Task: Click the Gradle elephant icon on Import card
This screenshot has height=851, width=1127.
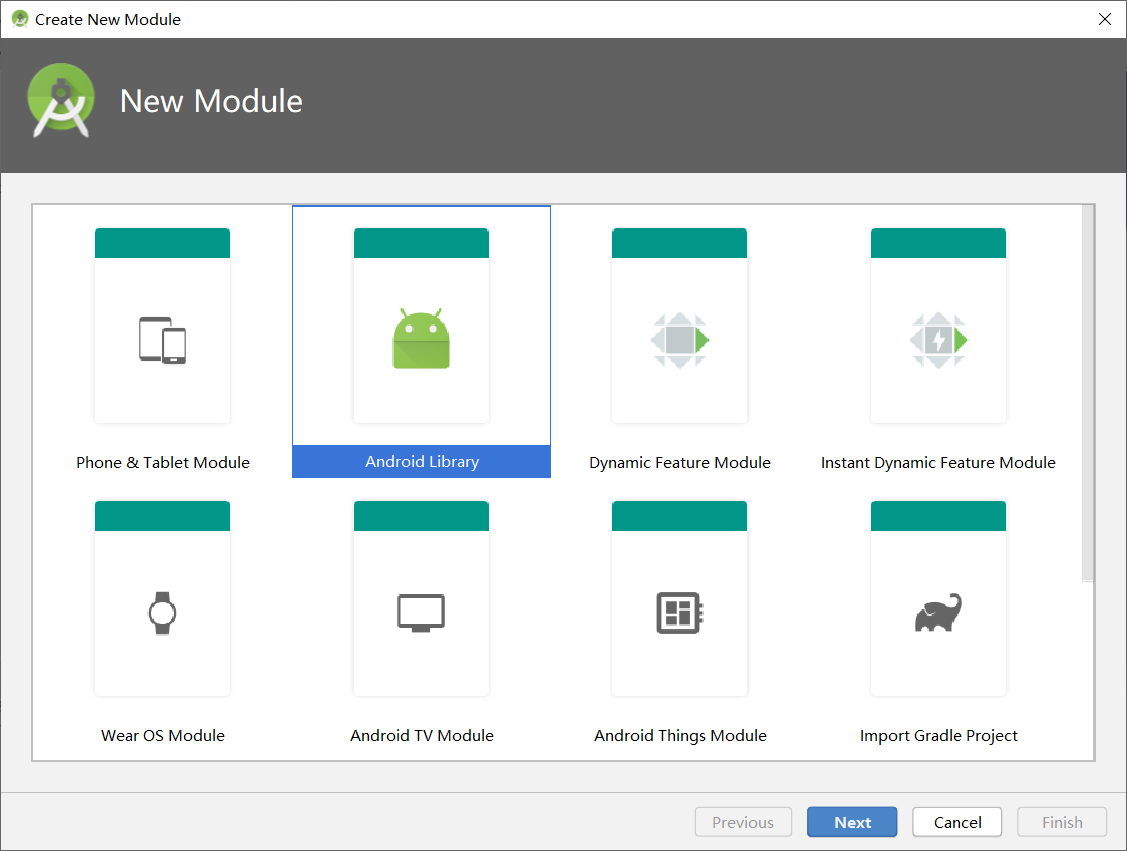Action: point(938,613)
